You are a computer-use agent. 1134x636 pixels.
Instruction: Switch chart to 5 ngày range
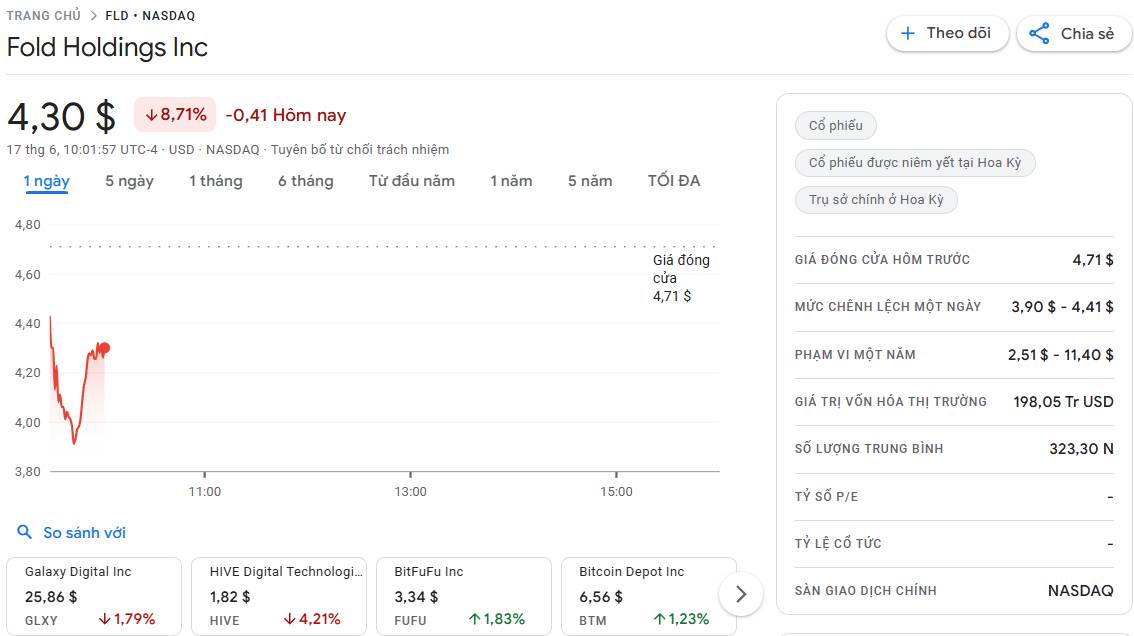[129, 181]
